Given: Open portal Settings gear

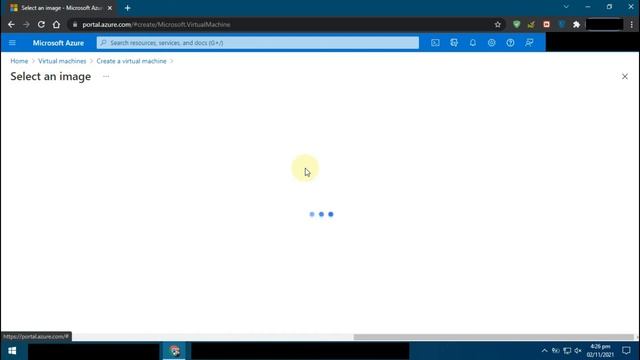Looking at the screenshot, I should 491,43.
